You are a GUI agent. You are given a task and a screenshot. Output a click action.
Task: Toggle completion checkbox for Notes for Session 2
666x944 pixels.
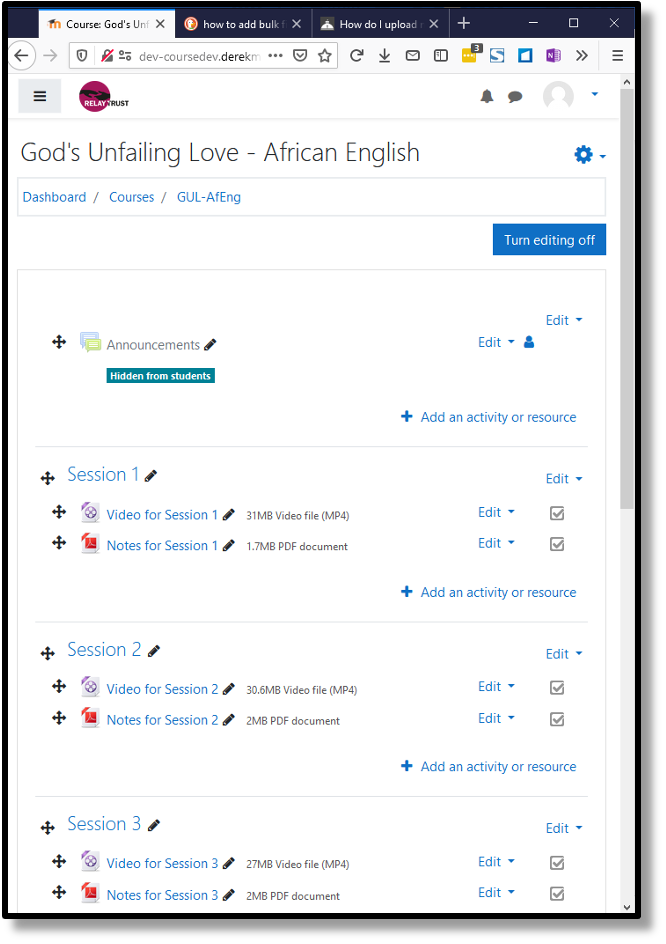(557, 719)
